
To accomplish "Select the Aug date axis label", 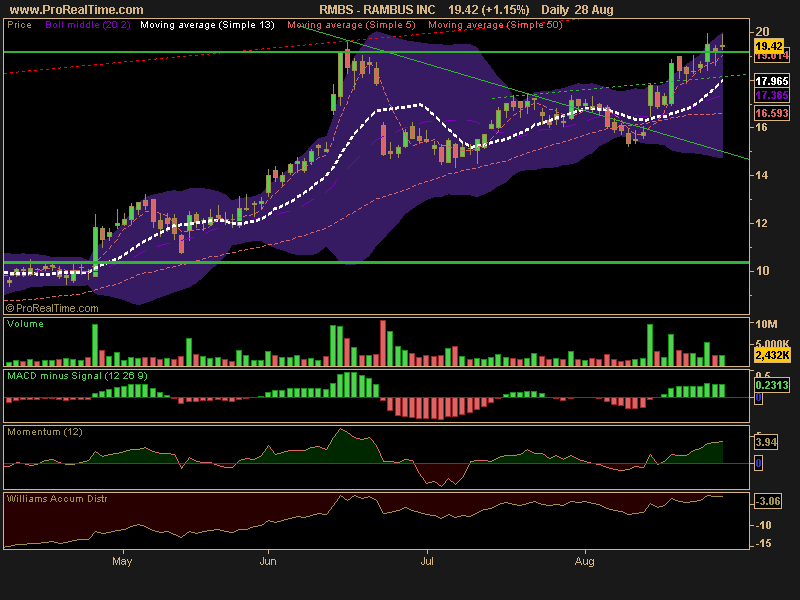I will point(585,562).
